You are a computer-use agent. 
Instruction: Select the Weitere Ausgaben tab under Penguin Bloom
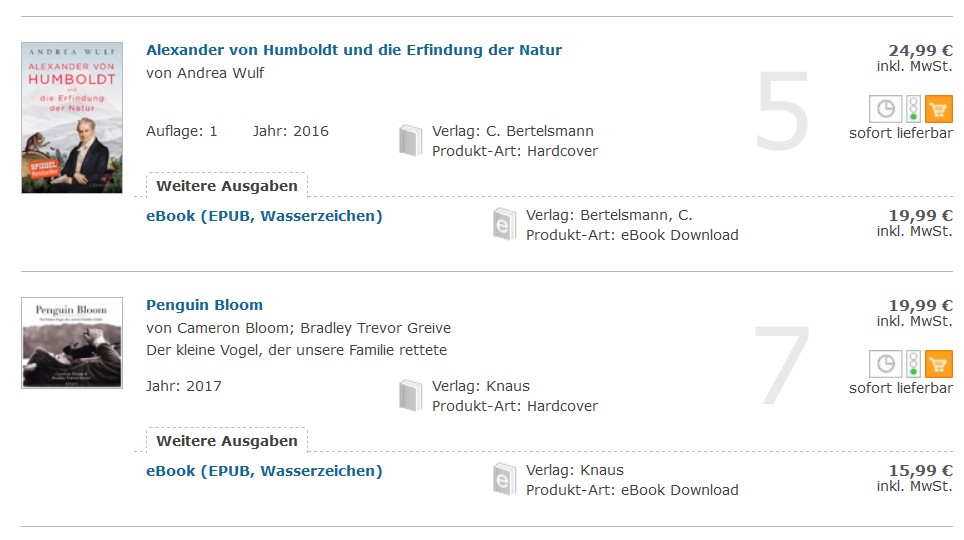(x=227, y=441)
